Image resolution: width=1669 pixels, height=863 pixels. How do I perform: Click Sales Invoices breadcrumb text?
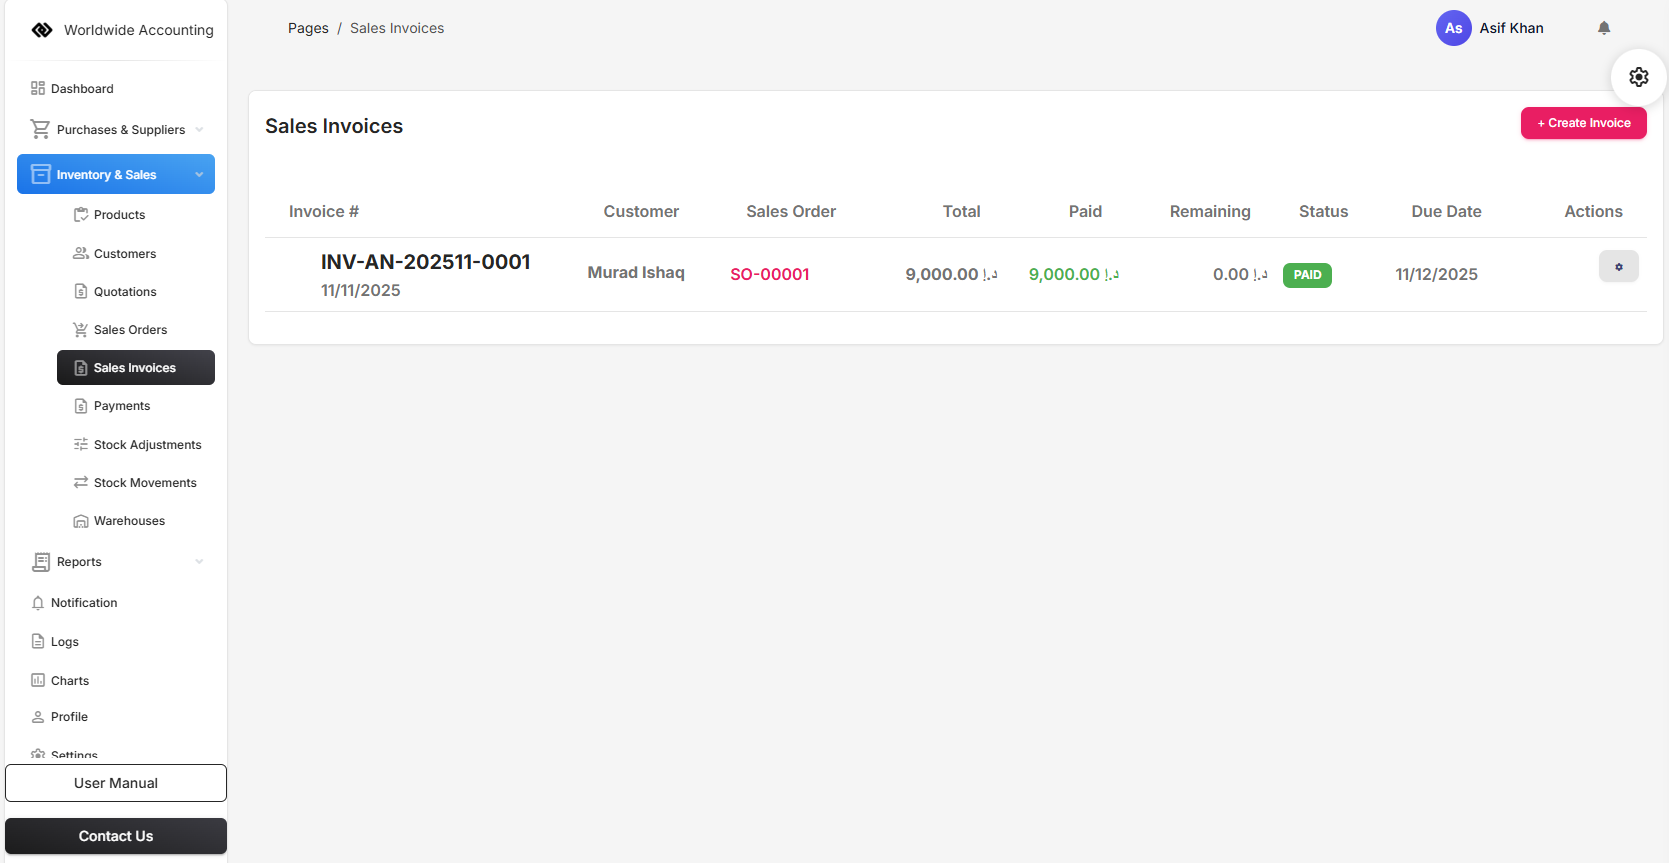click(397, 28)
